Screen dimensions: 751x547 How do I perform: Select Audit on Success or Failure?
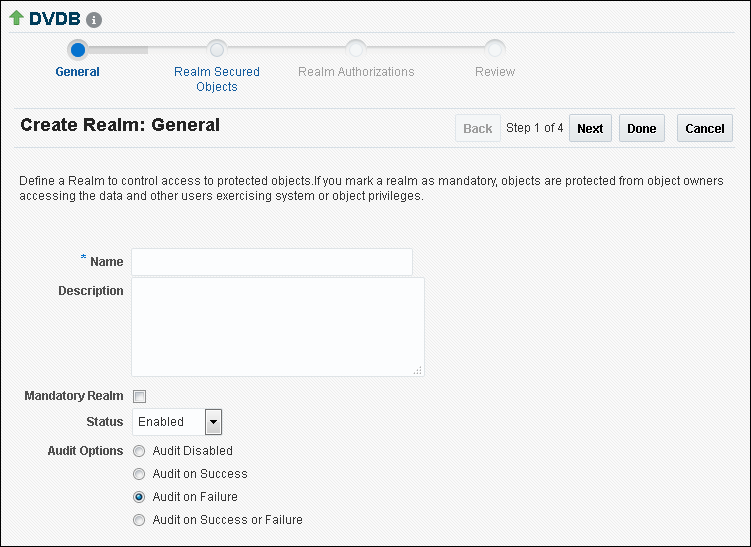pos(139,520)
